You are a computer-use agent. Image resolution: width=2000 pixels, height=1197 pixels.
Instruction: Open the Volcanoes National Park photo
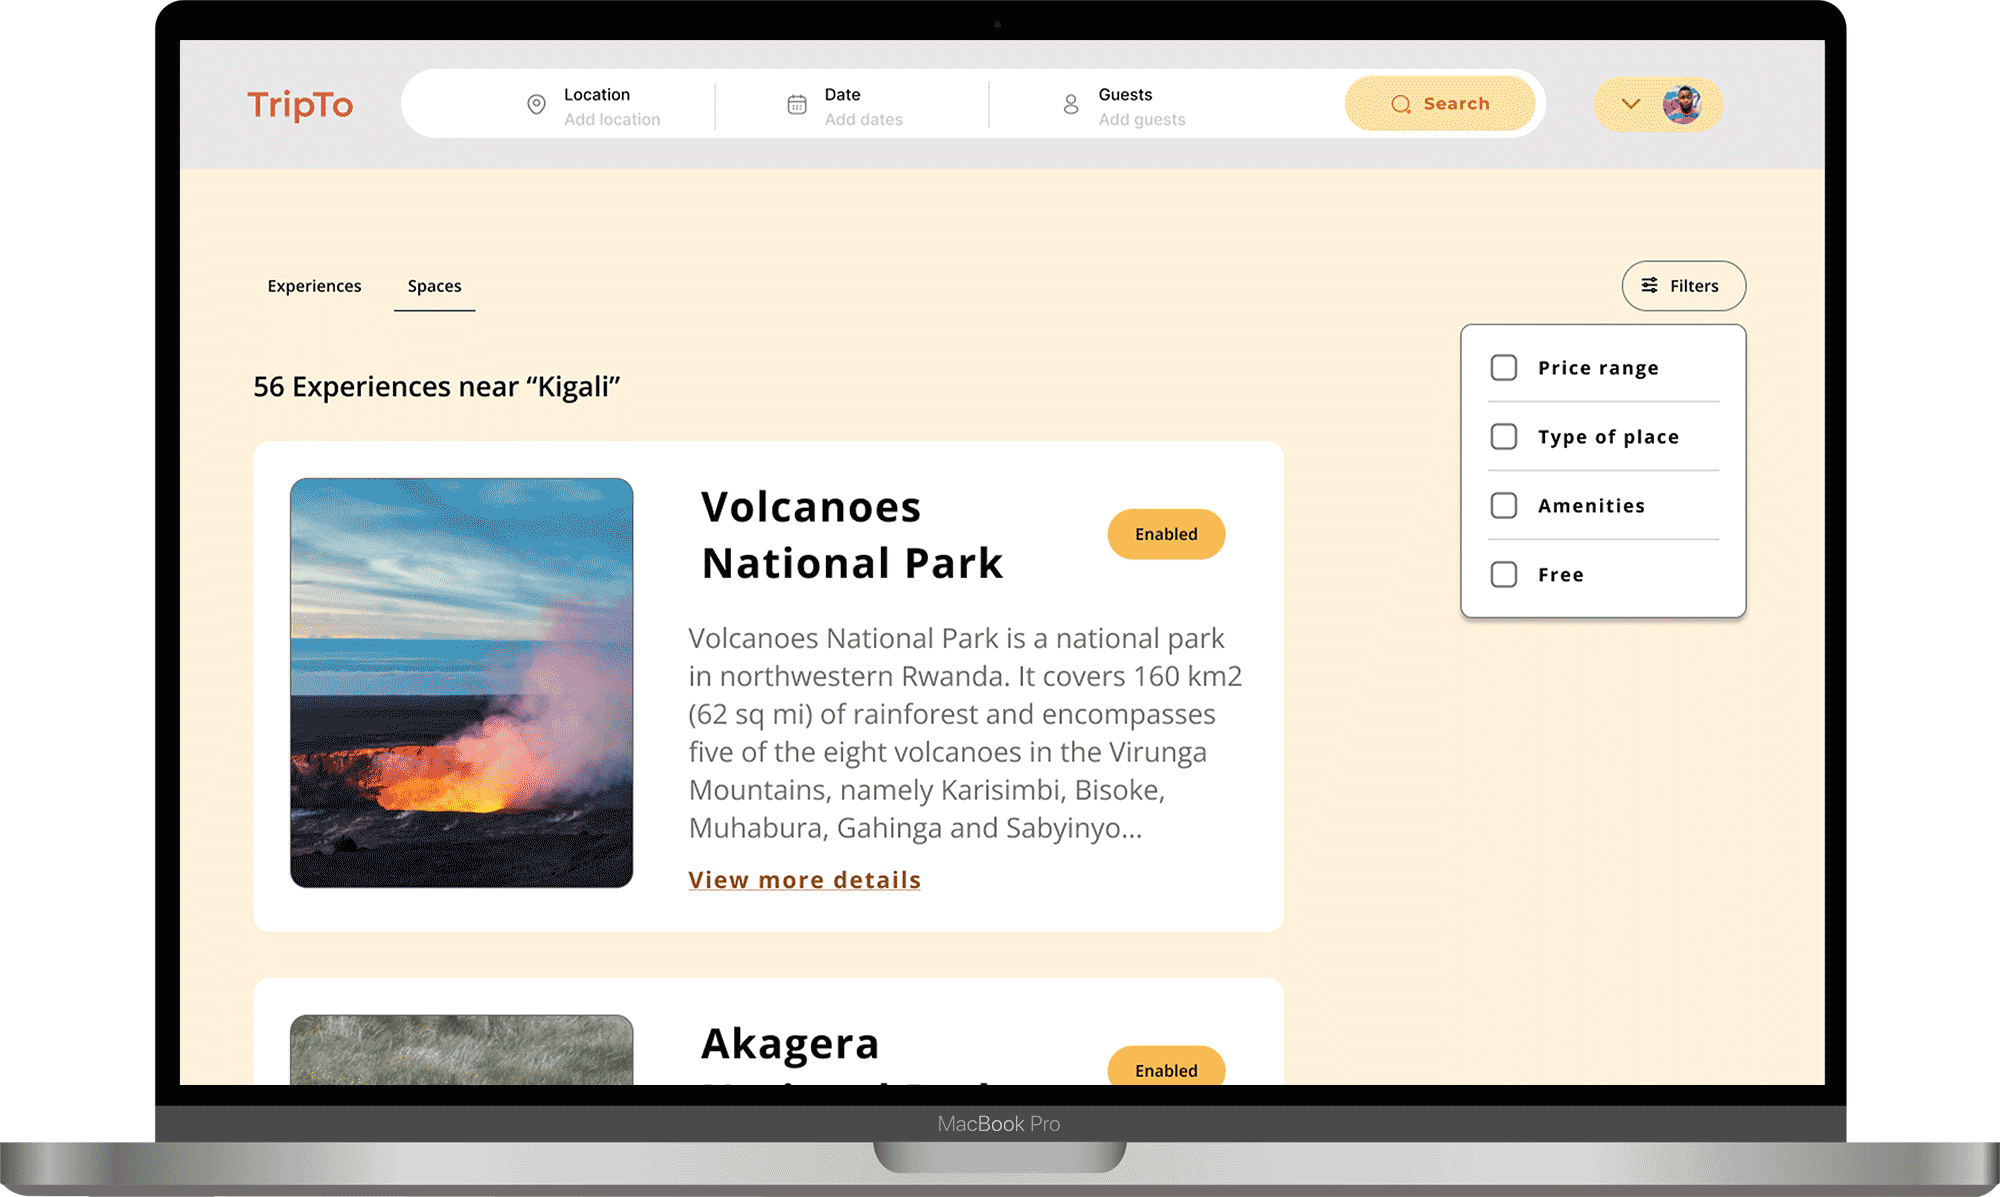pyautogui.click(x=461, y=683)
